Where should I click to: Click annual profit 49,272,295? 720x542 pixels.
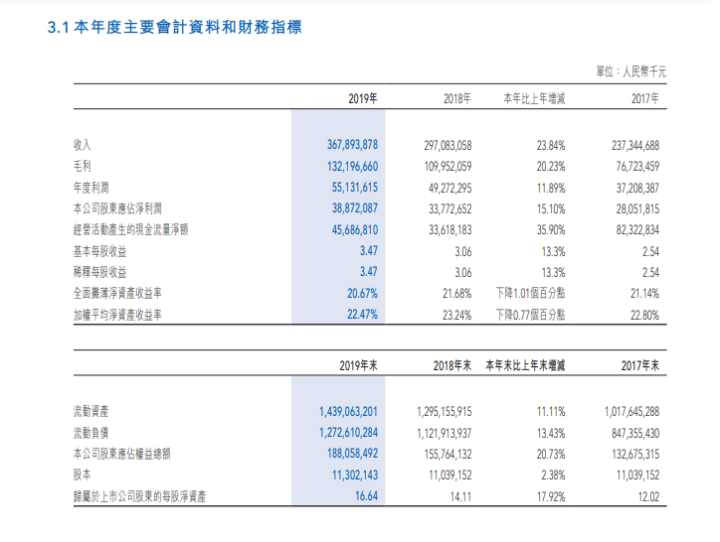click(450, 188)
